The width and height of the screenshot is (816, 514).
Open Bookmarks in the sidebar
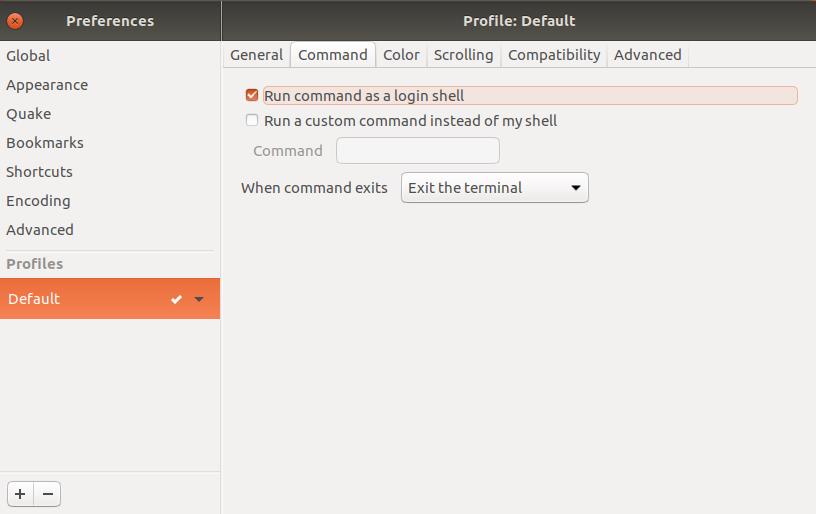tap(110, 143)
